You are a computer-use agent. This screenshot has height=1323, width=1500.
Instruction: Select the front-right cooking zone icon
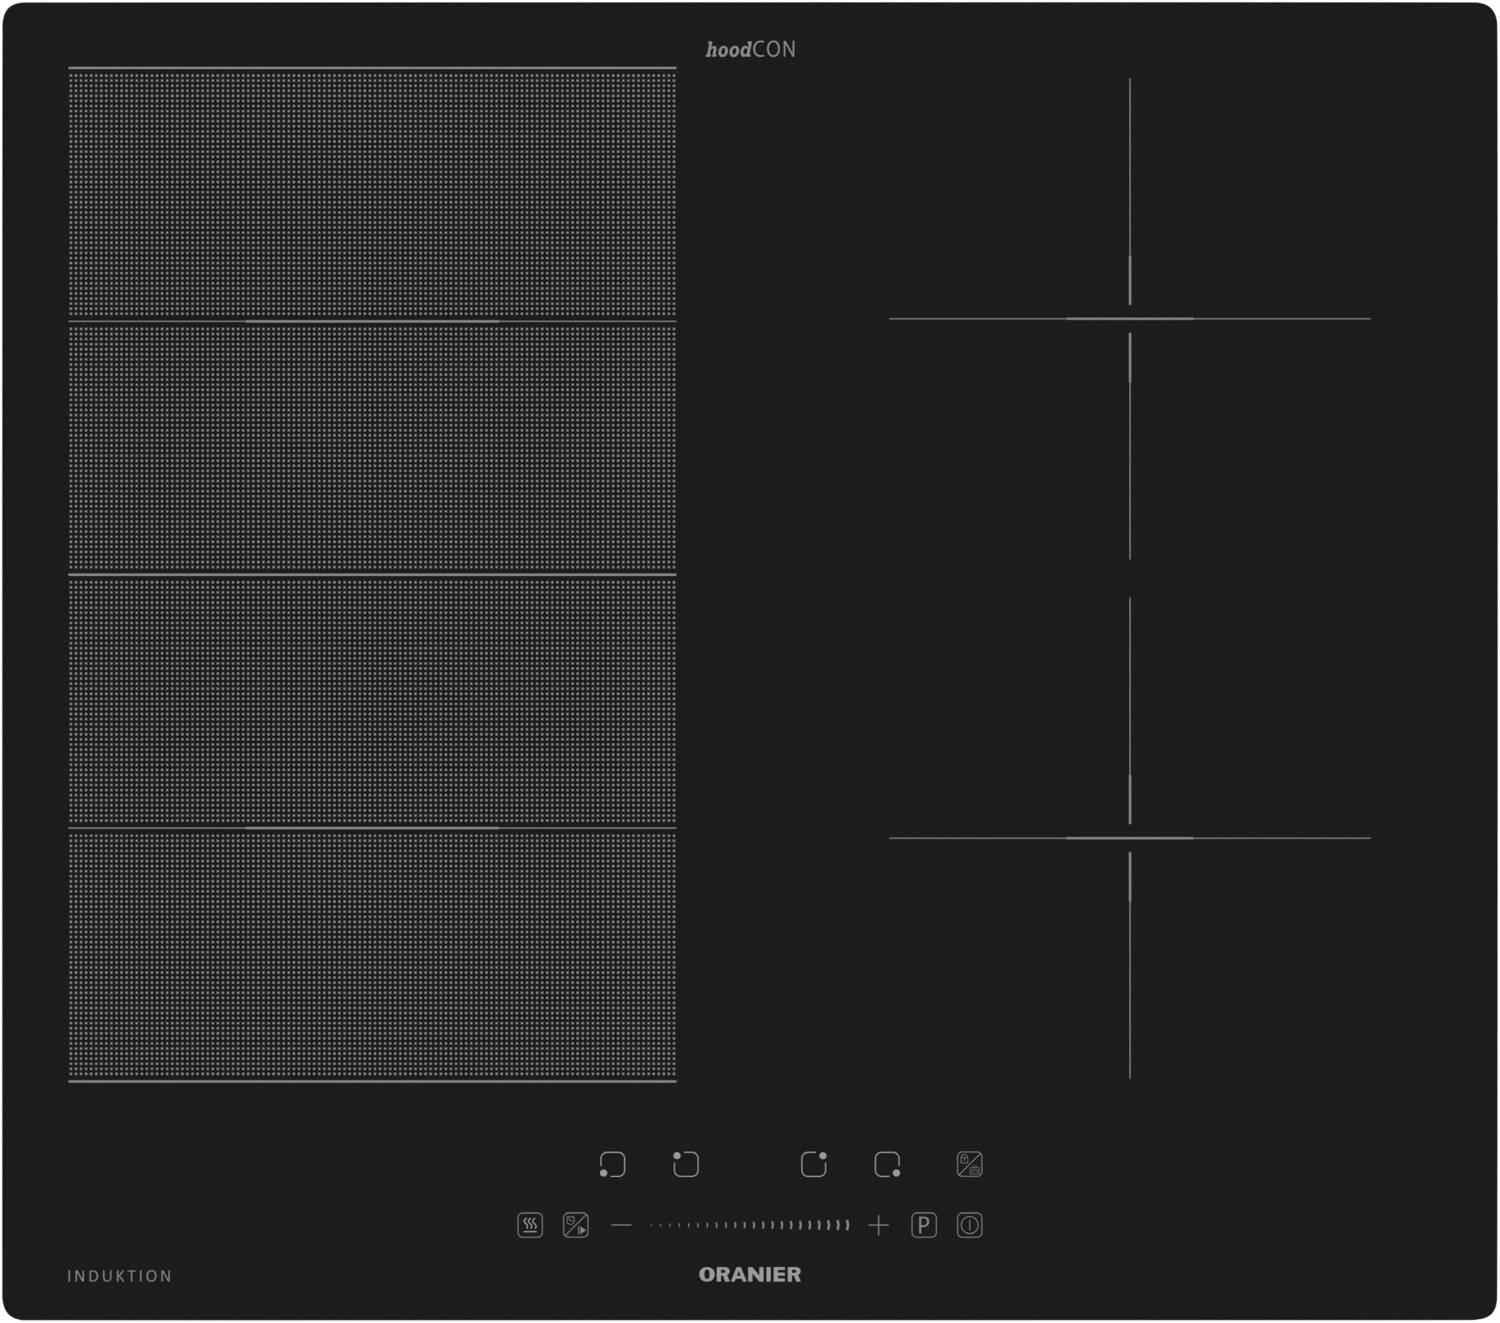pos(887,1164)
